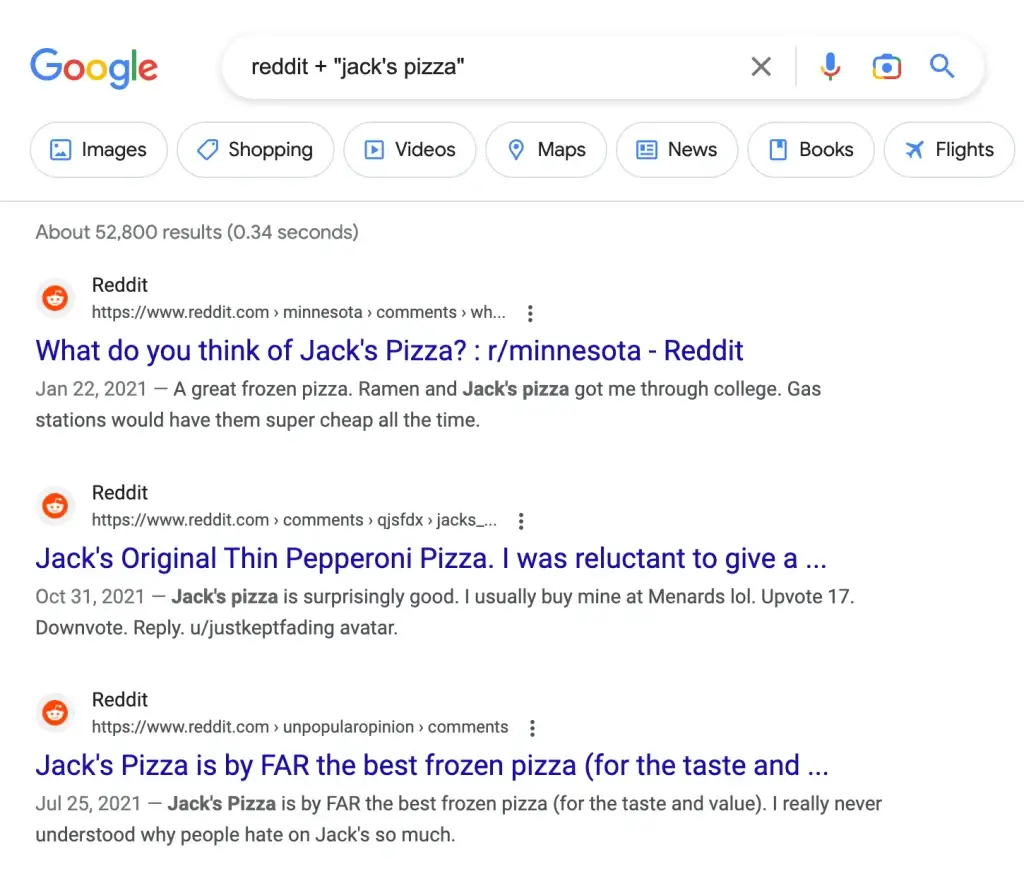Clear the search box with X icon
Screen dimensions: 1024x876
point(761,66)
